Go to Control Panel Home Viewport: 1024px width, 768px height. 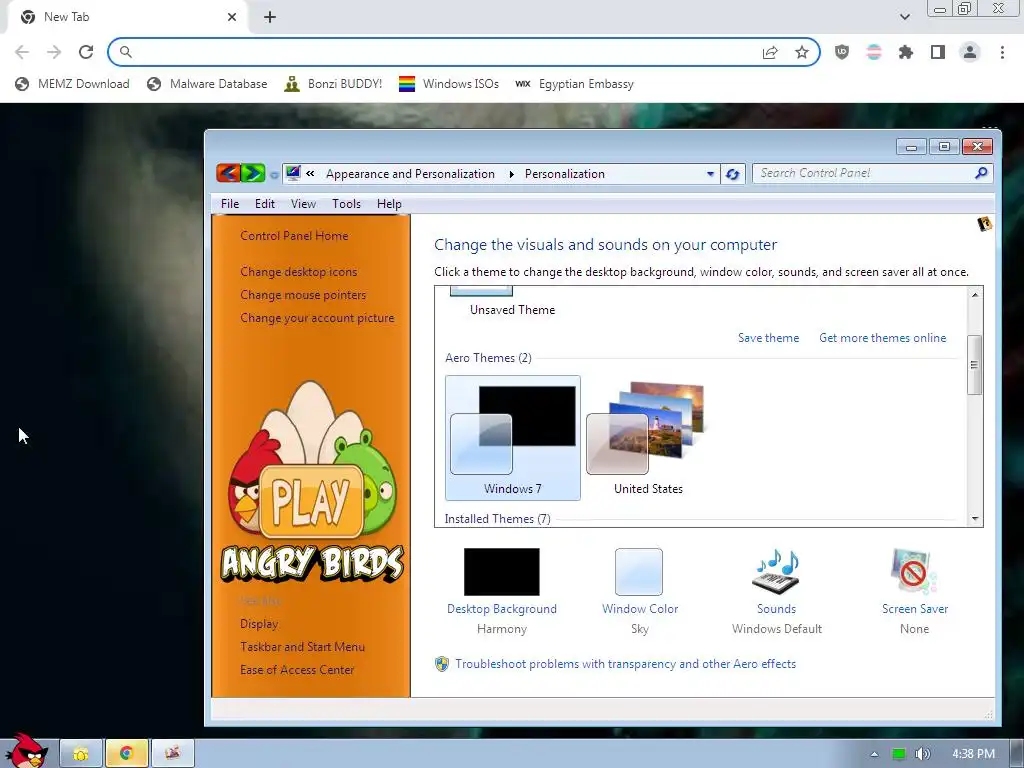coord(294,236)
